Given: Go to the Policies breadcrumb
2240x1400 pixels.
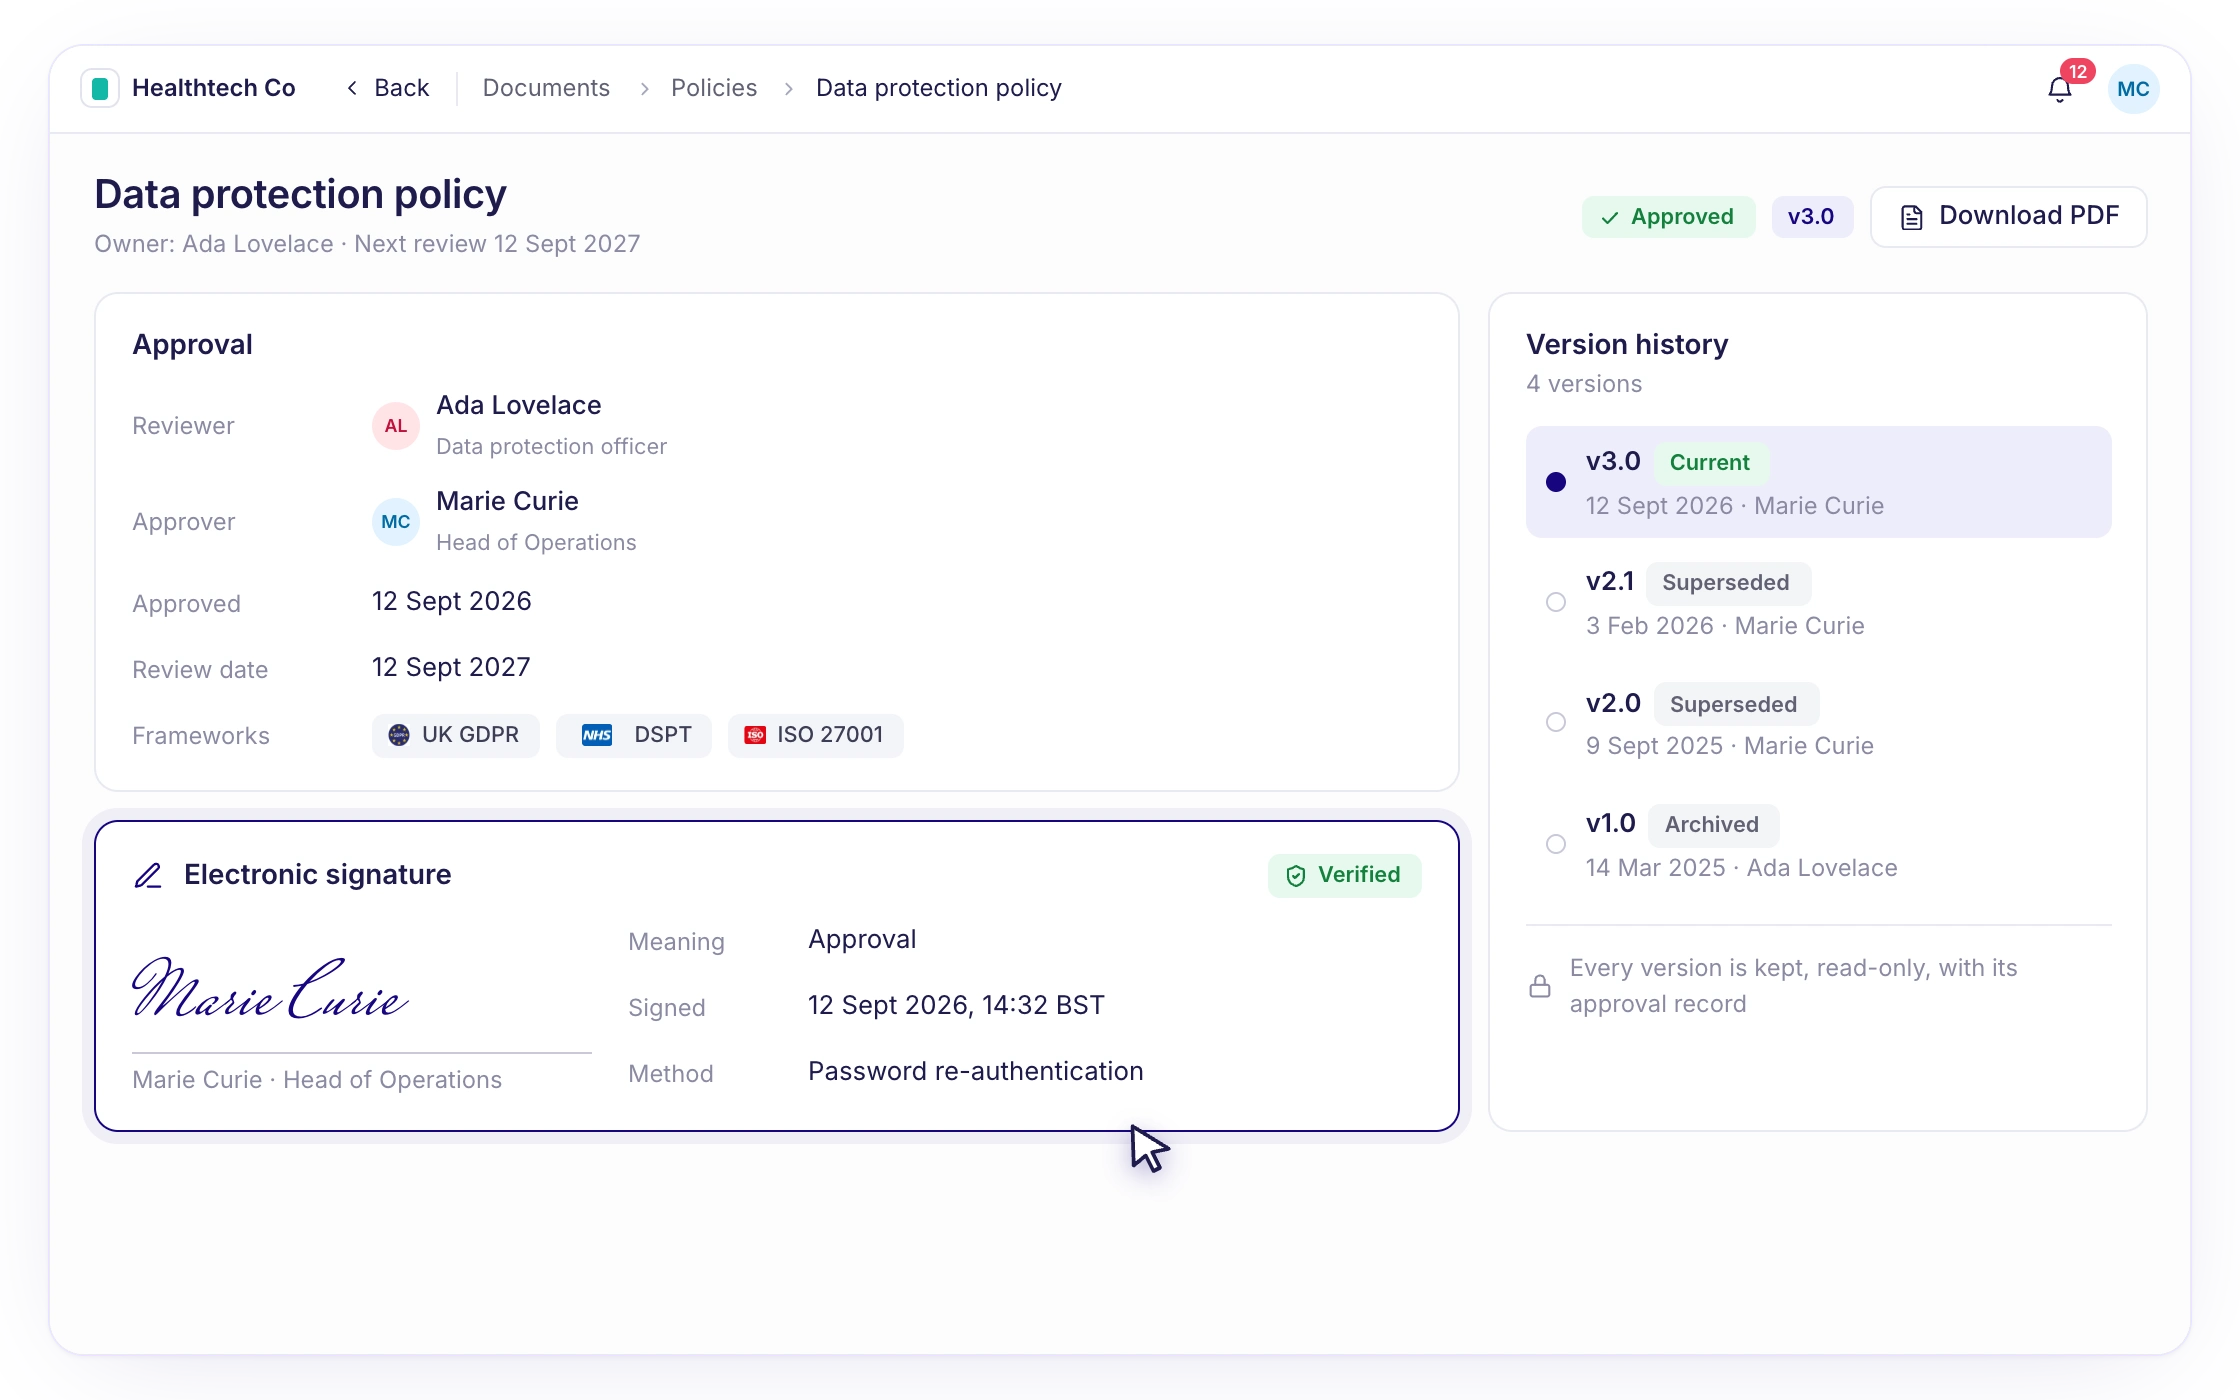Looking at the screenshot, I should tap(714, 88).
